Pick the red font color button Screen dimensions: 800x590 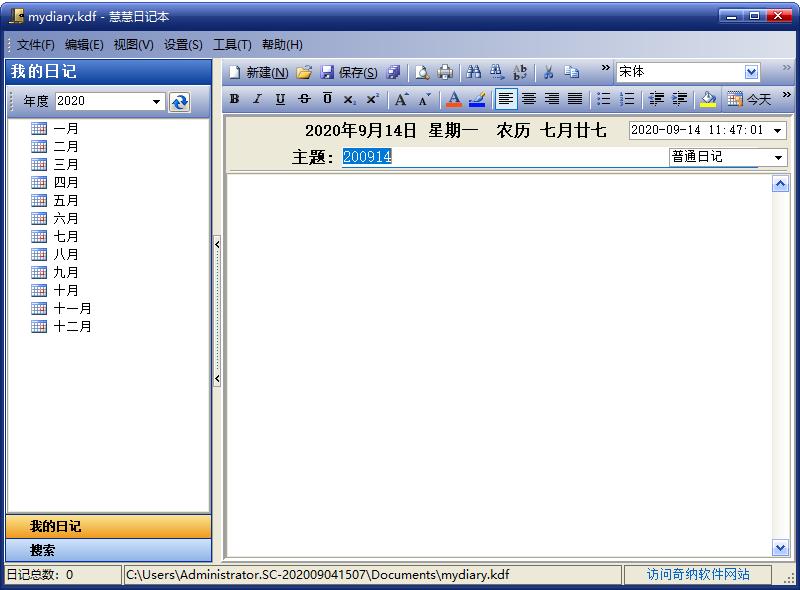coord(454,99)
